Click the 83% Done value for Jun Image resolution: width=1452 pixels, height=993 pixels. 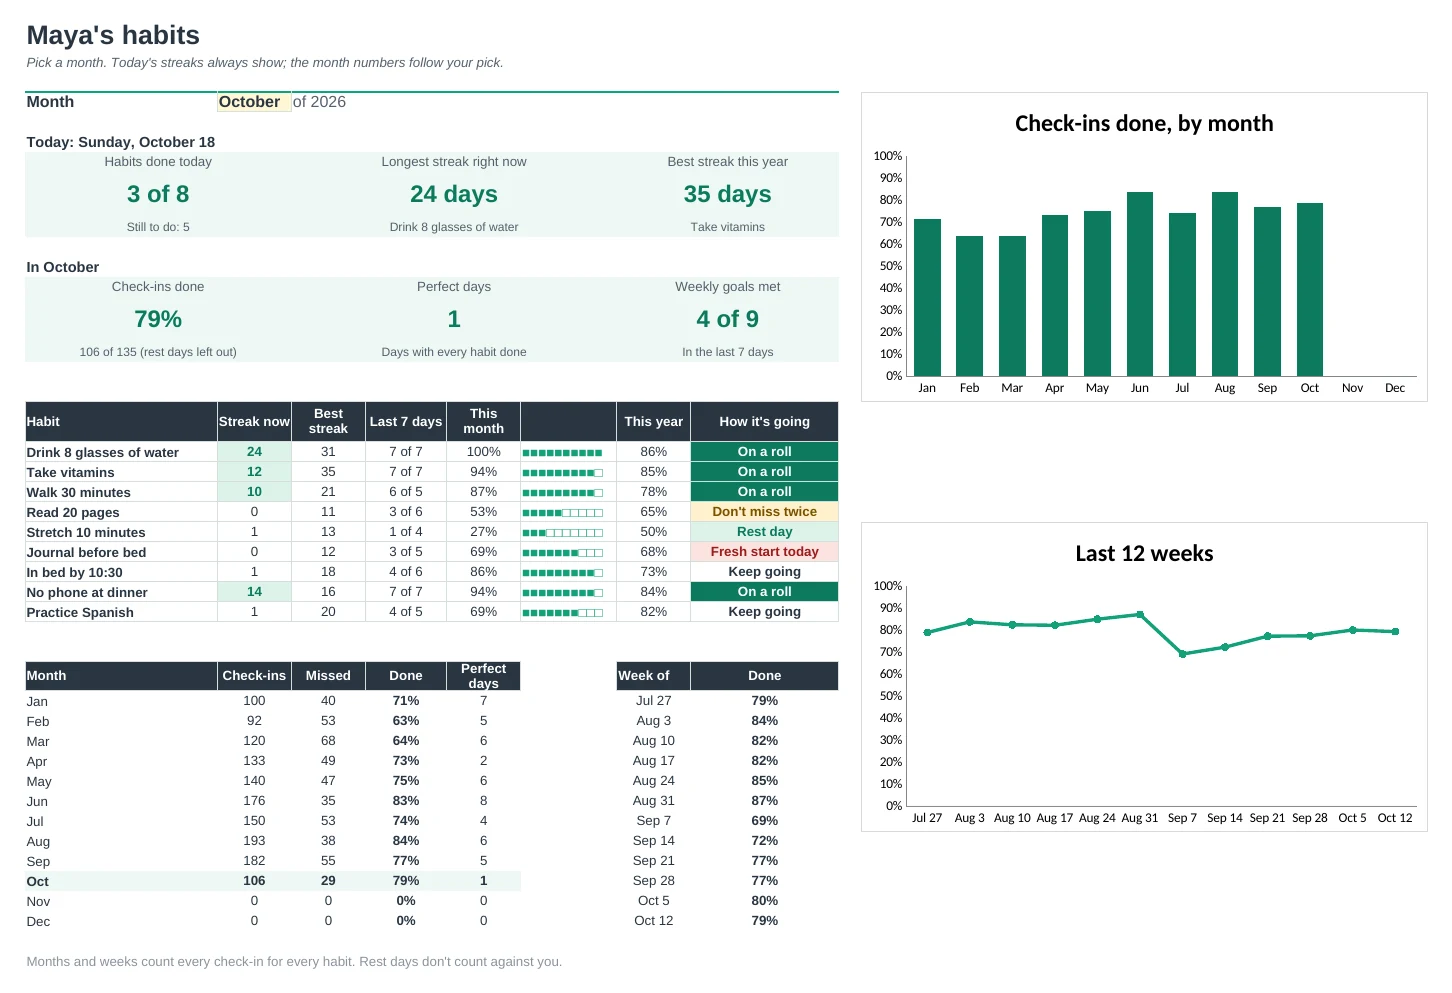point(406,801)
